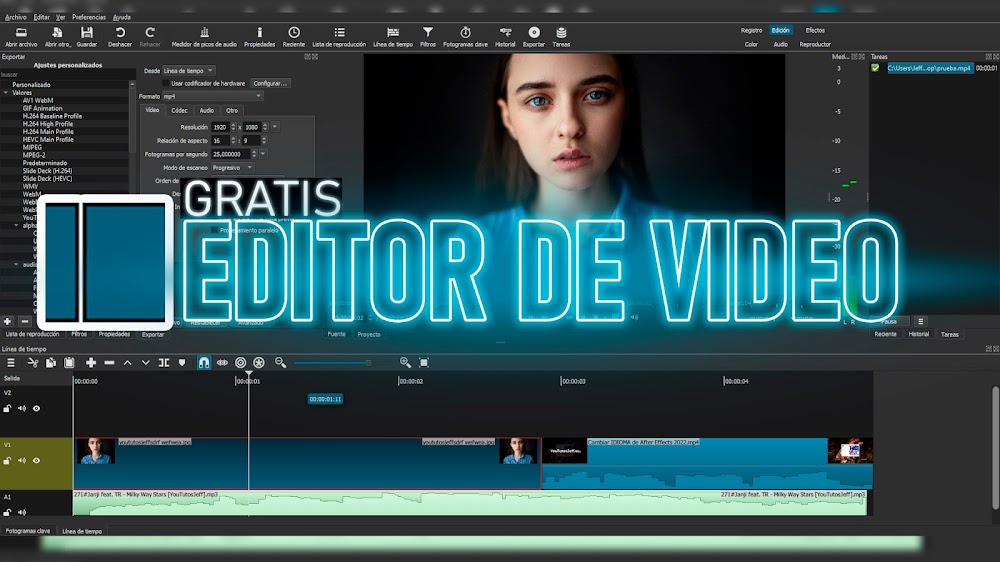Open the timeline hamburger menu icon

coord(11,363)
